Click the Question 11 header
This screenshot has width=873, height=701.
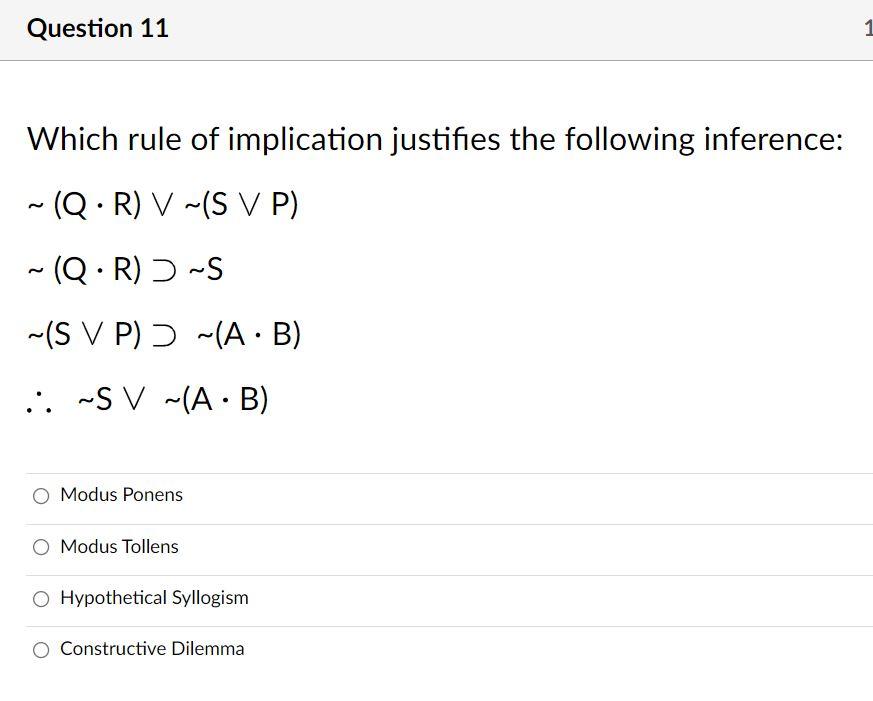pyautogui.click(x=97, y=28)
